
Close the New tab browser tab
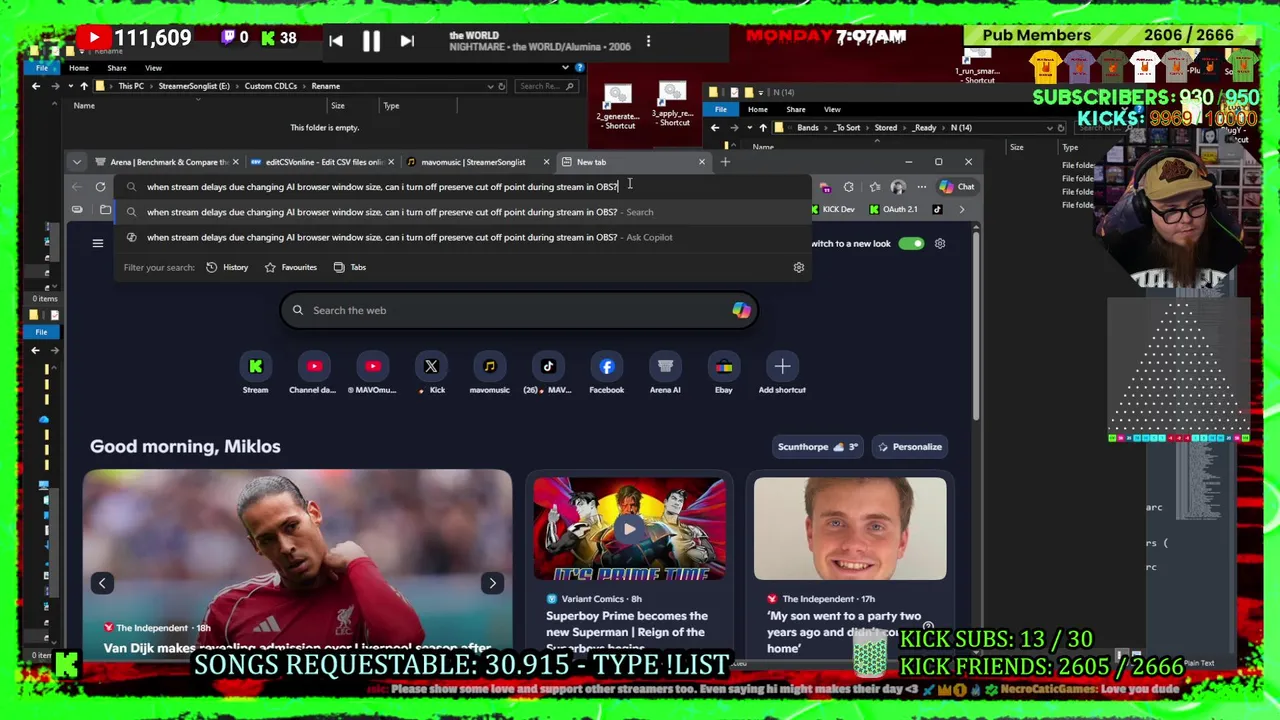[x=701, y=162]
